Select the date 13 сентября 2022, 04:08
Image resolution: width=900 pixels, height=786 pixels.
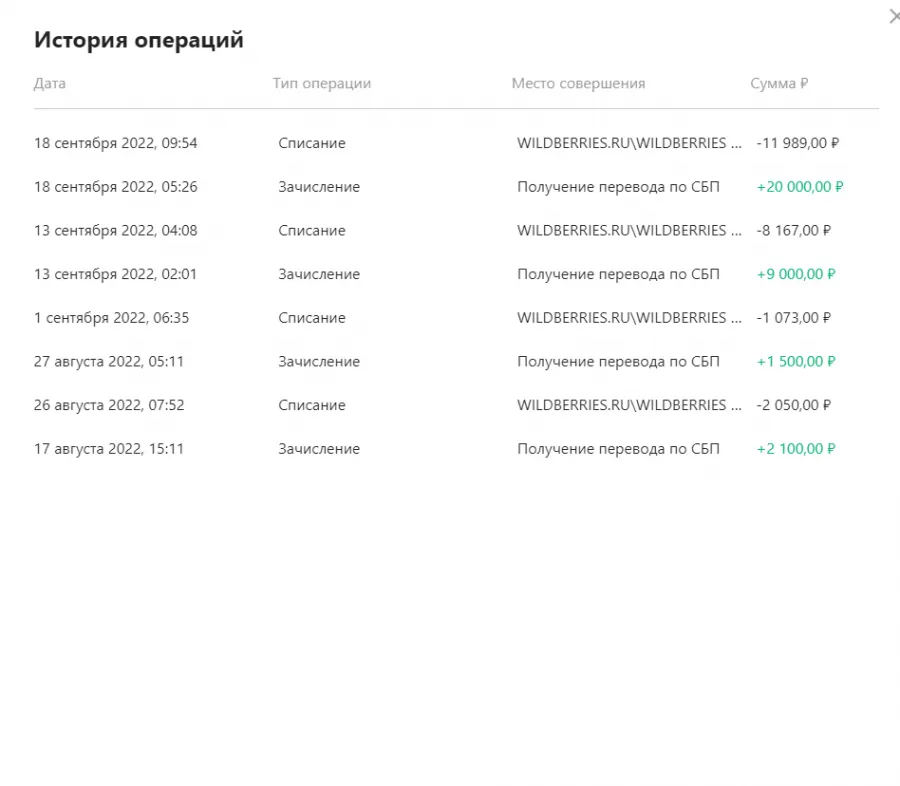115,230
